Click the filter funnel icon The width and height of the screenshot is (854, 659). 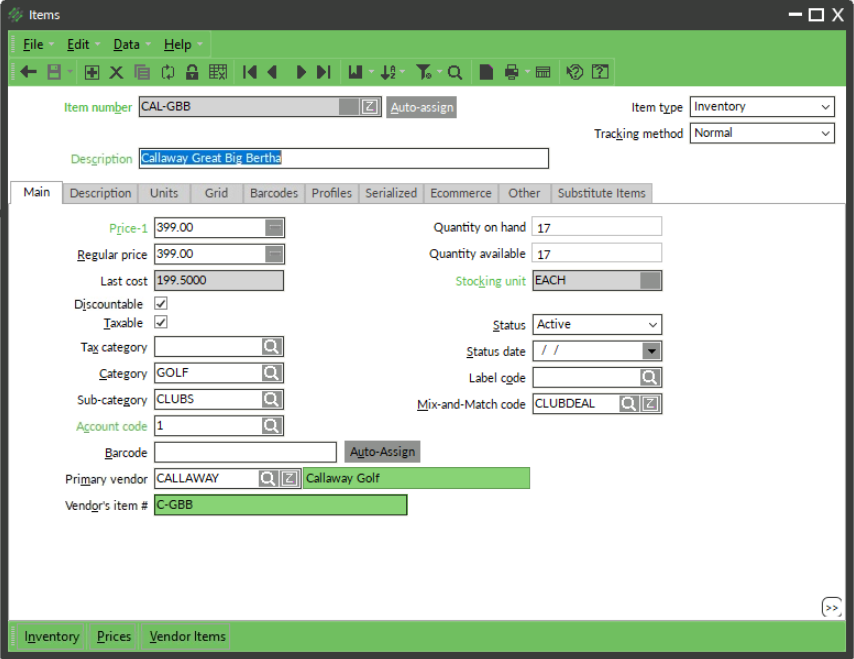tap(424, 72)
